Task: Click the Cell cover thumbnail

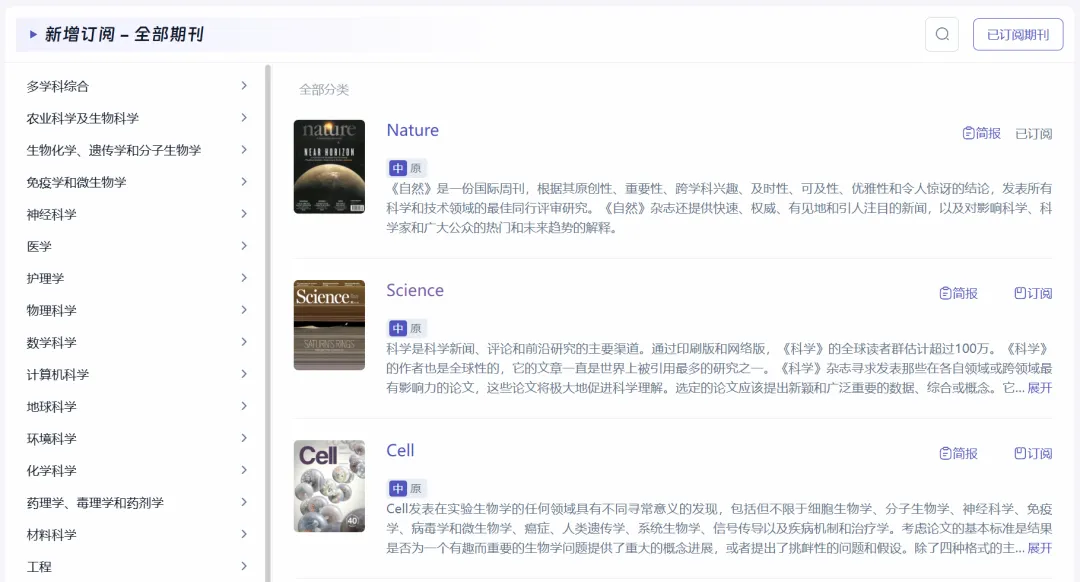Action: click(x=329, y=486)
